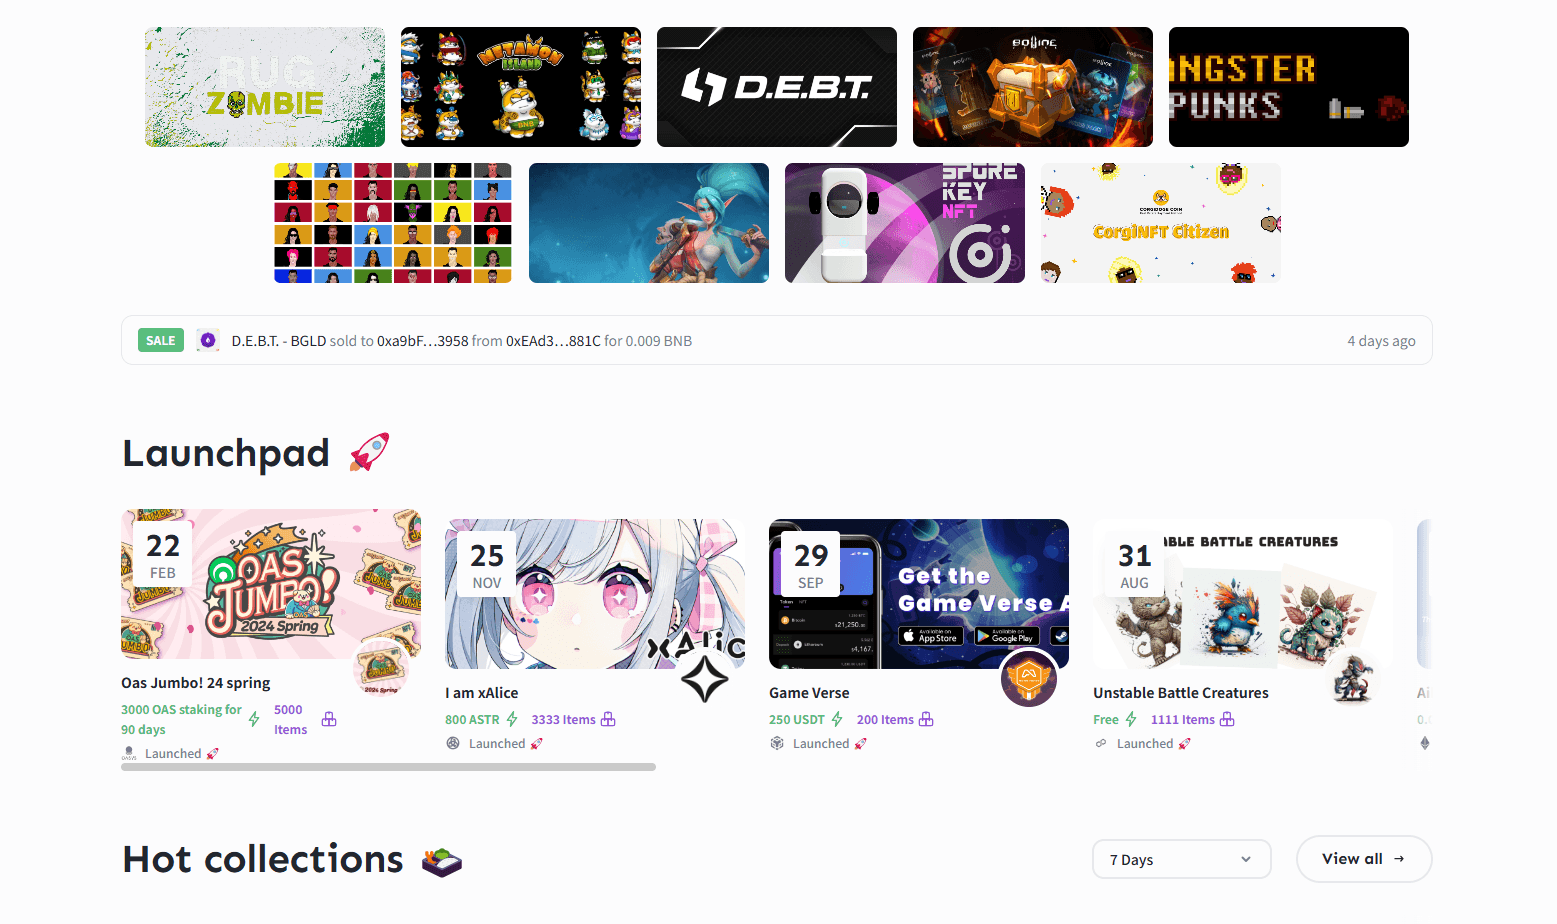This screenshot has width=1557, height=924.
Task: Click the D.E.B.T. token icon in sale feed
Action: 208,340
